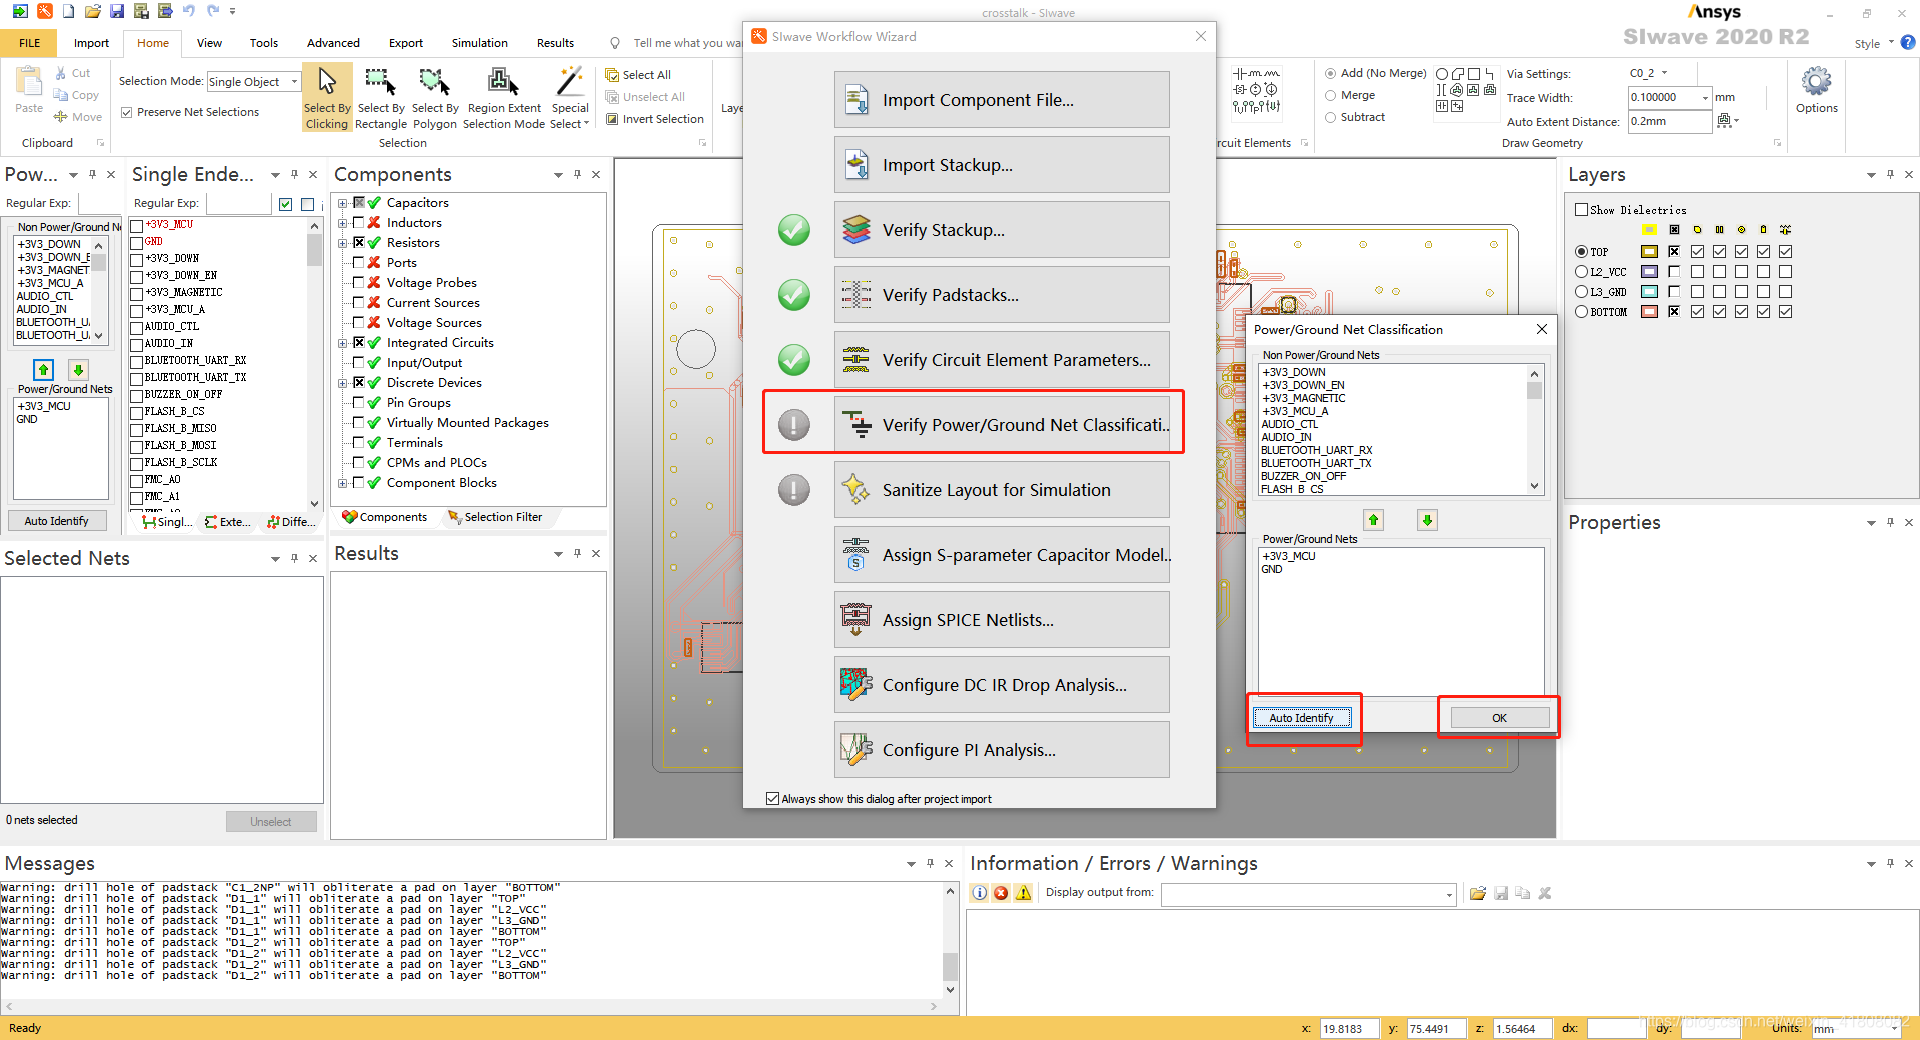Screen dimensions: 1920x1040
Task: Switch to the Simulation ribbon tab
Action: pyautogui.click(x=479, y=43)
